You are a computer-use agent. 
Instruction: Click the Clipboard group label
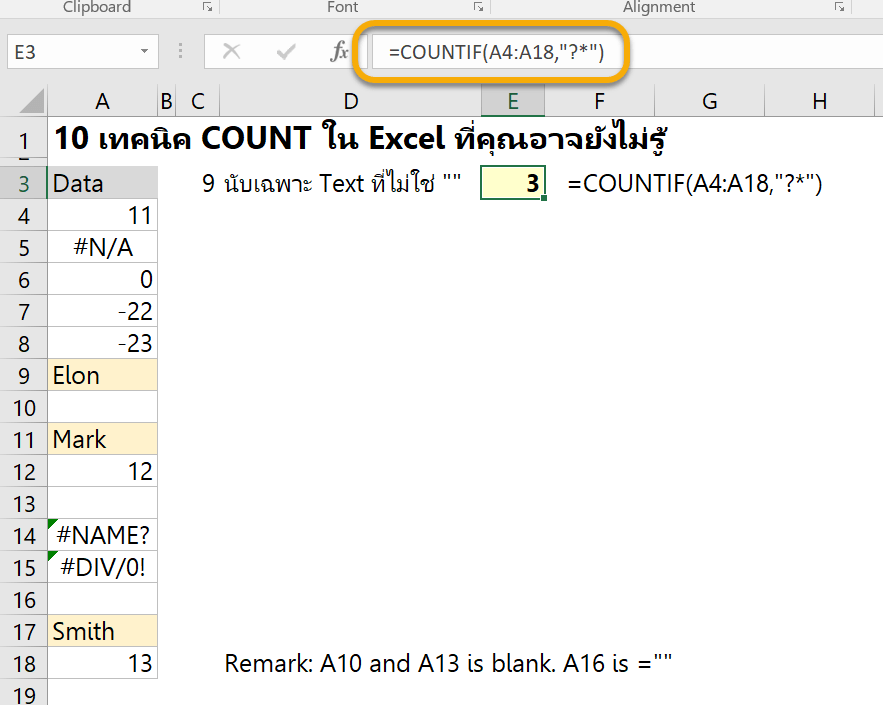click(x=96, y=7)
